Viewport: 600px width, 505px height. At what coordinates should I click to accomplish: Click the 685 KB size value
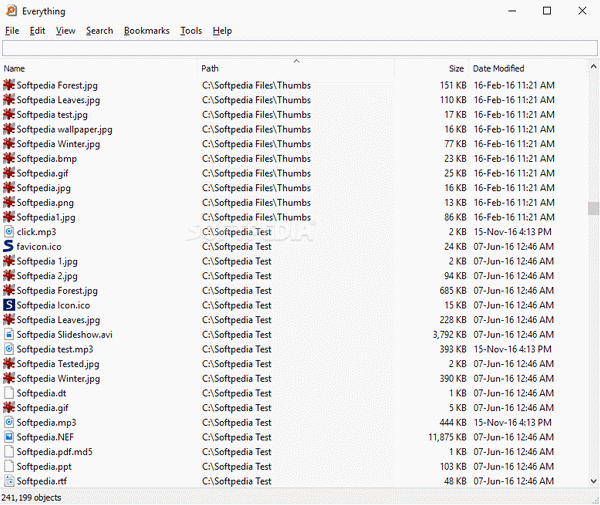(x=453, y=291)
